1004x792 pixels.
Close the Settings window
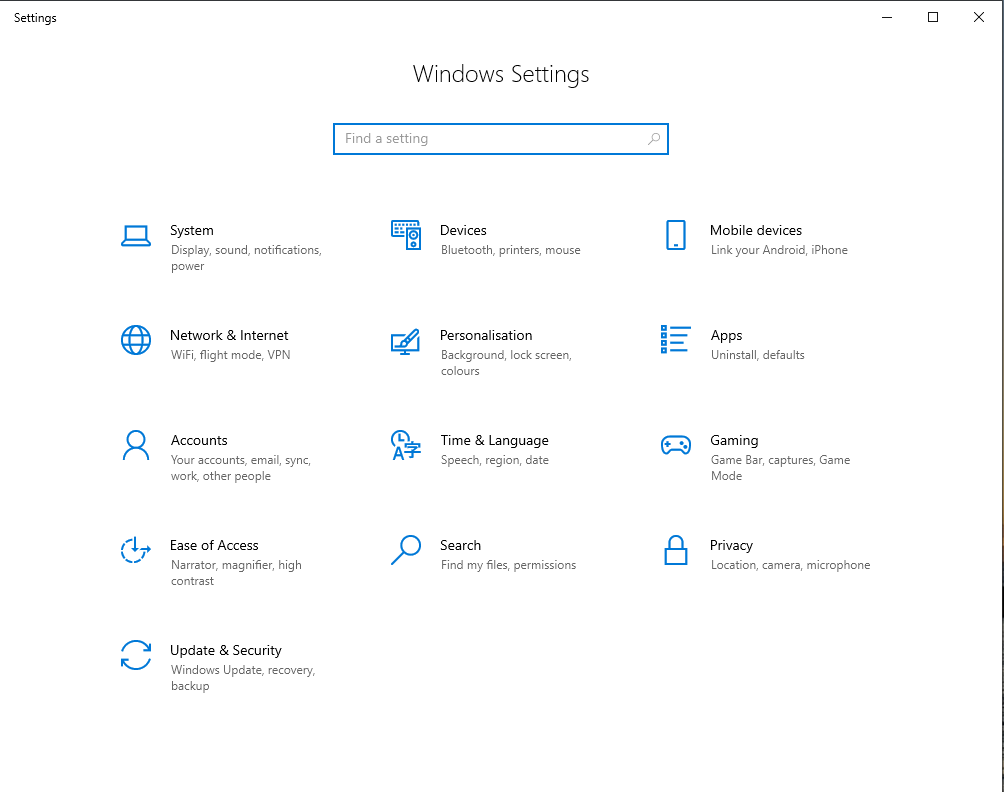coord(979,17)
